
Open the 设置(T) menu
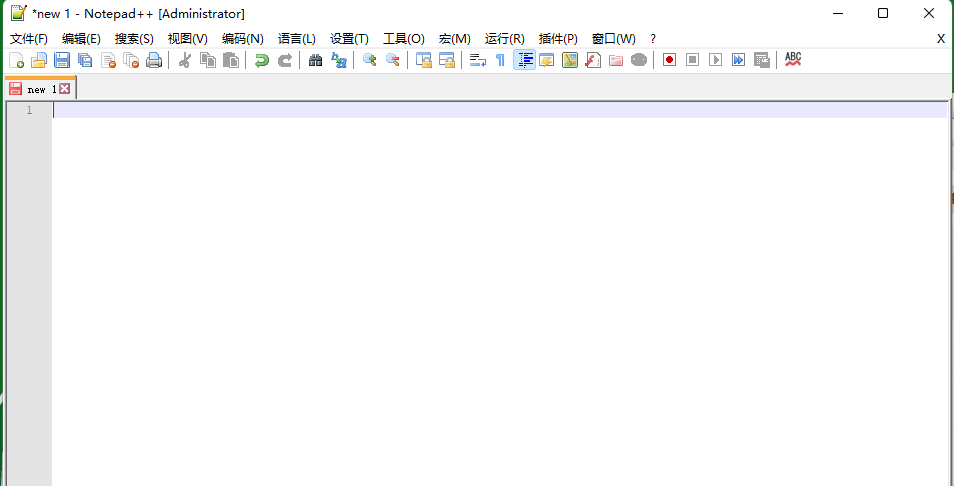pyautogui.click(x=349, y=39)
